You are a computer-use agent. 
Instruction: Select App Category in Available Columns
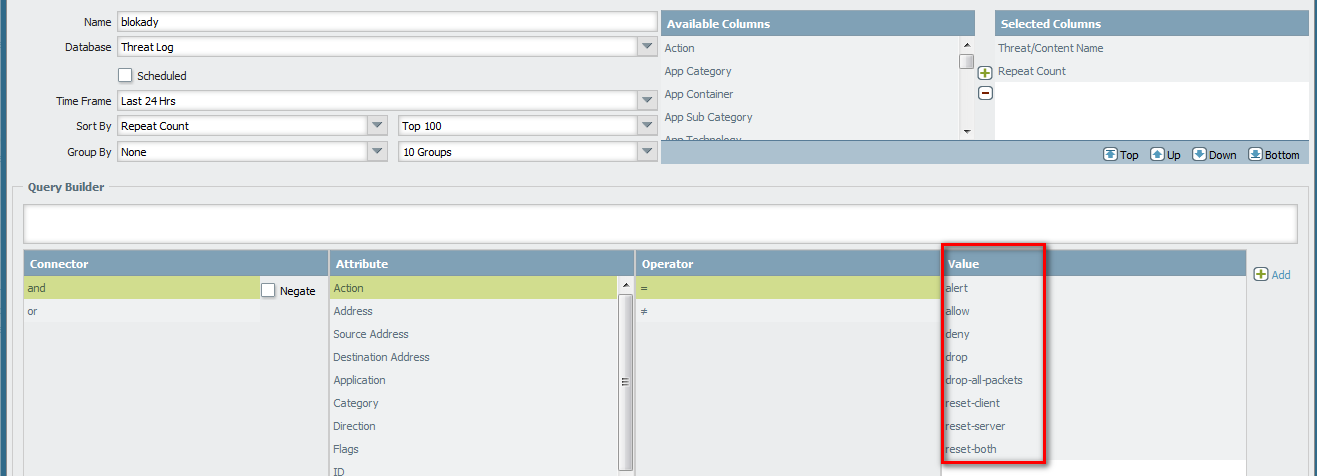810,71
